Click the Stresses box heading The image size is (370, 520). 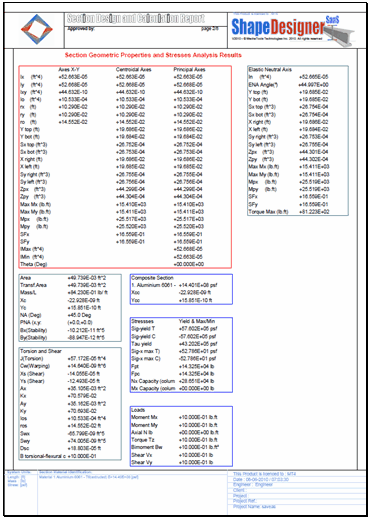coord(142,321)
